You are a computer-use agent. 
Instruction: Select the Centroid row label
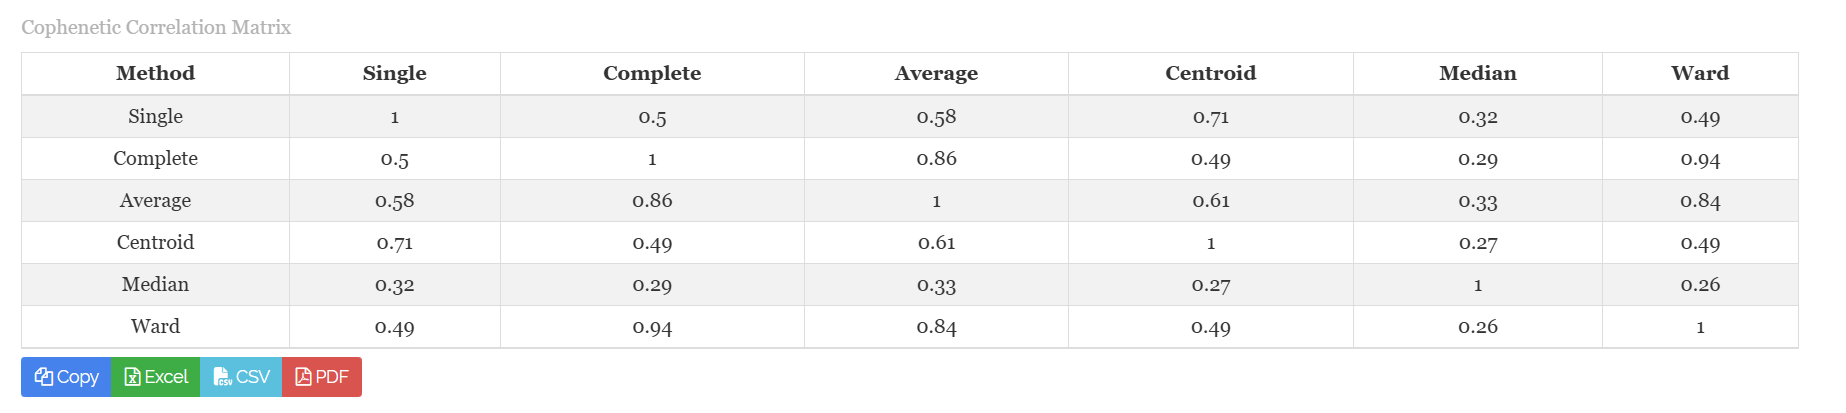(155, 242)
